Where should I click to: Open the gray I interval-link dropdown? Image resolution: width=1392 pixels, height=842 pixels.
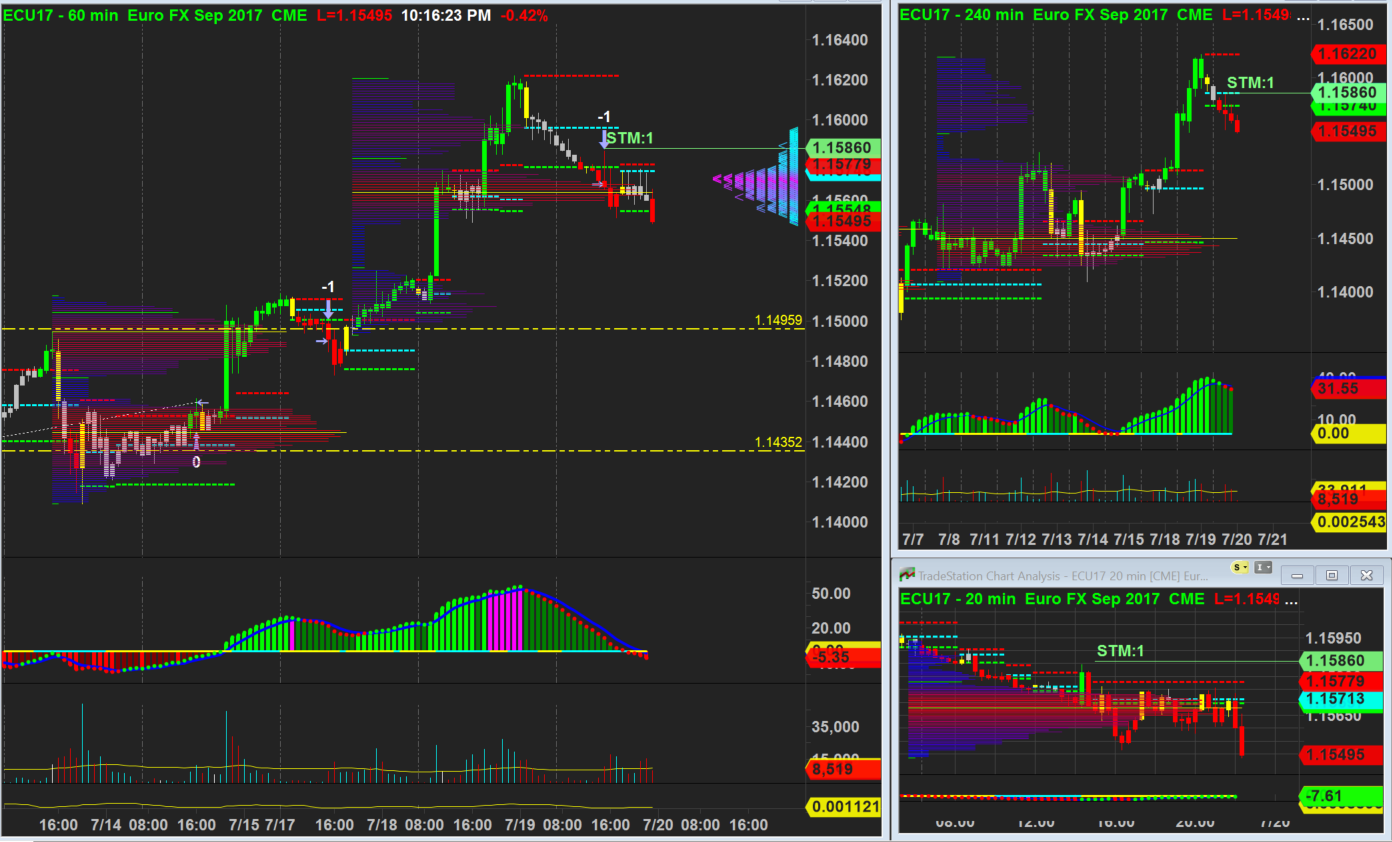[1262, 567]
